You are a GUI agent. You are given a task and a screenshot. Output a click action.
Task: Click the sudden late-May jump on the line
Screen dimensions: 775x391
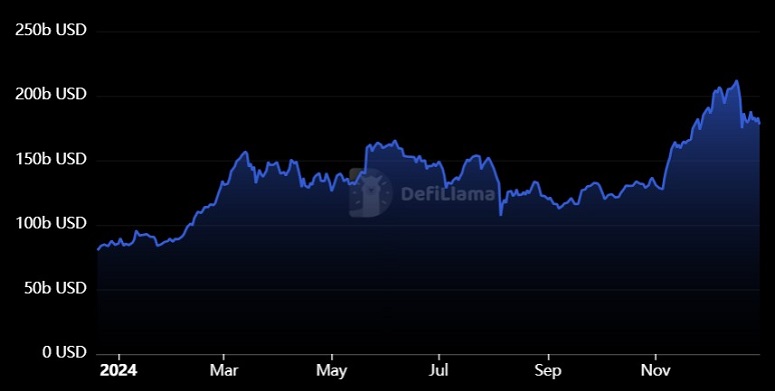(366, 158)
